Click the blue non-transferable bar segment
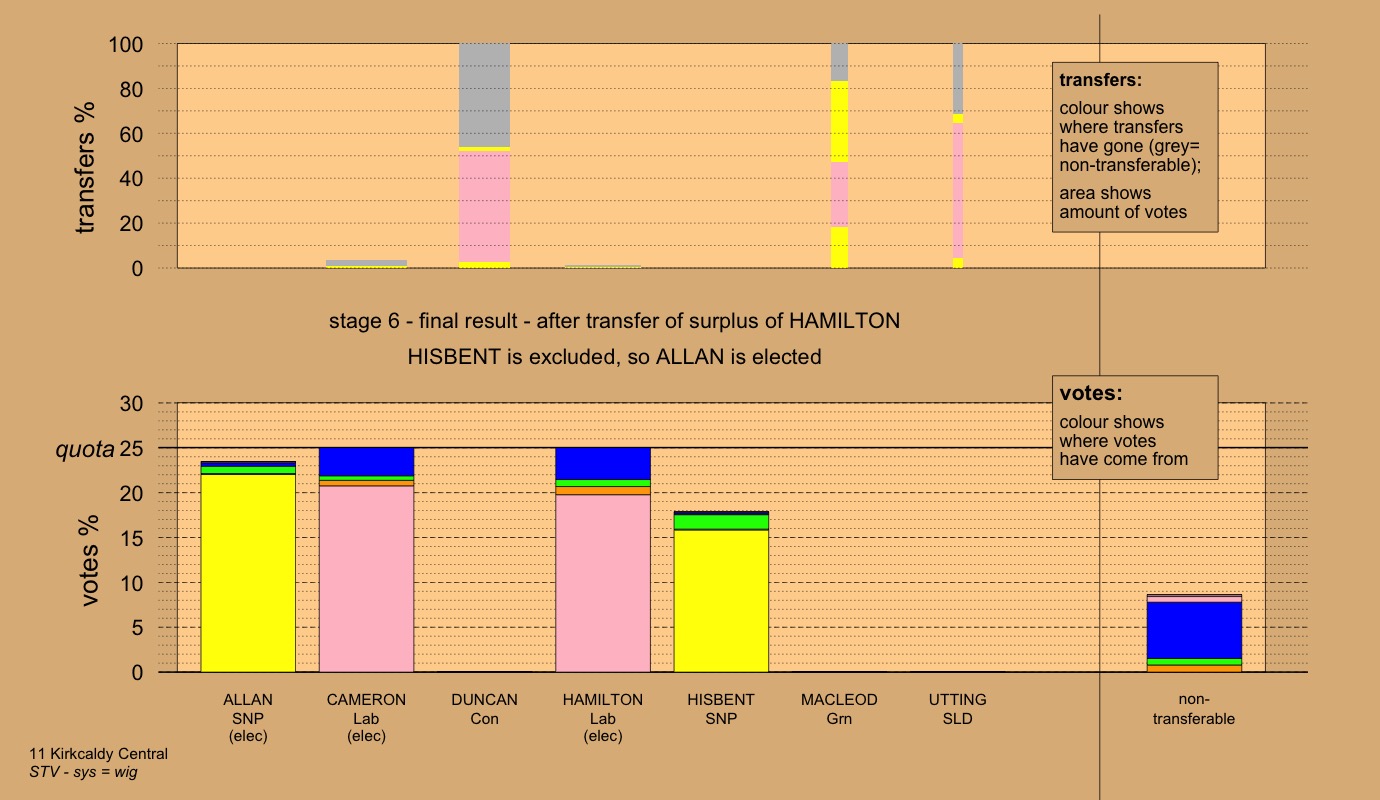Screen dimensions: 1380x800 coord(1193,630)
